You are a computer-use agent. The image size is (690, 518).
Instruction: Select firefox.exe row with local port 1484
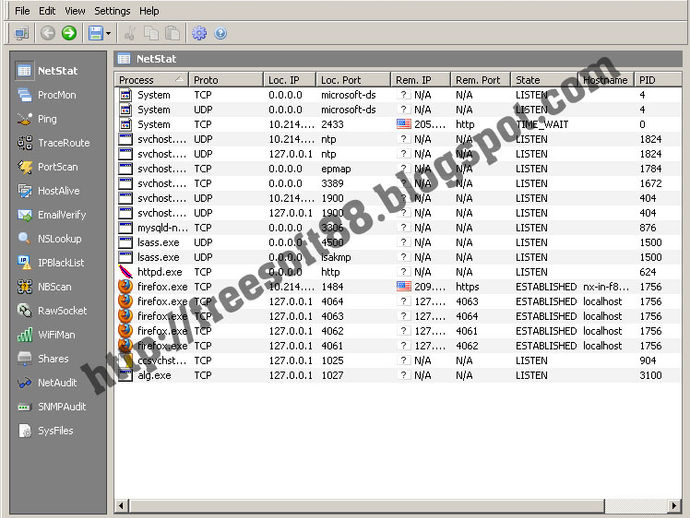[x=398, y=287]
